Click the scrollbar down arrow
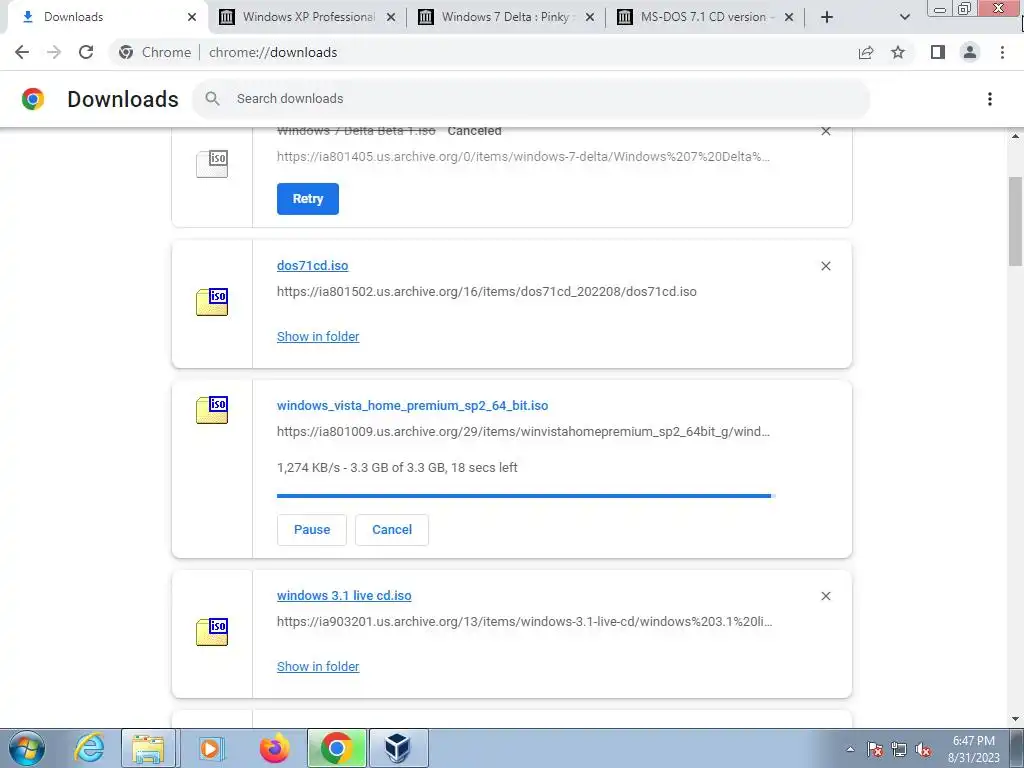This screenshot has height=768, width=1024. click(1016, 719)
